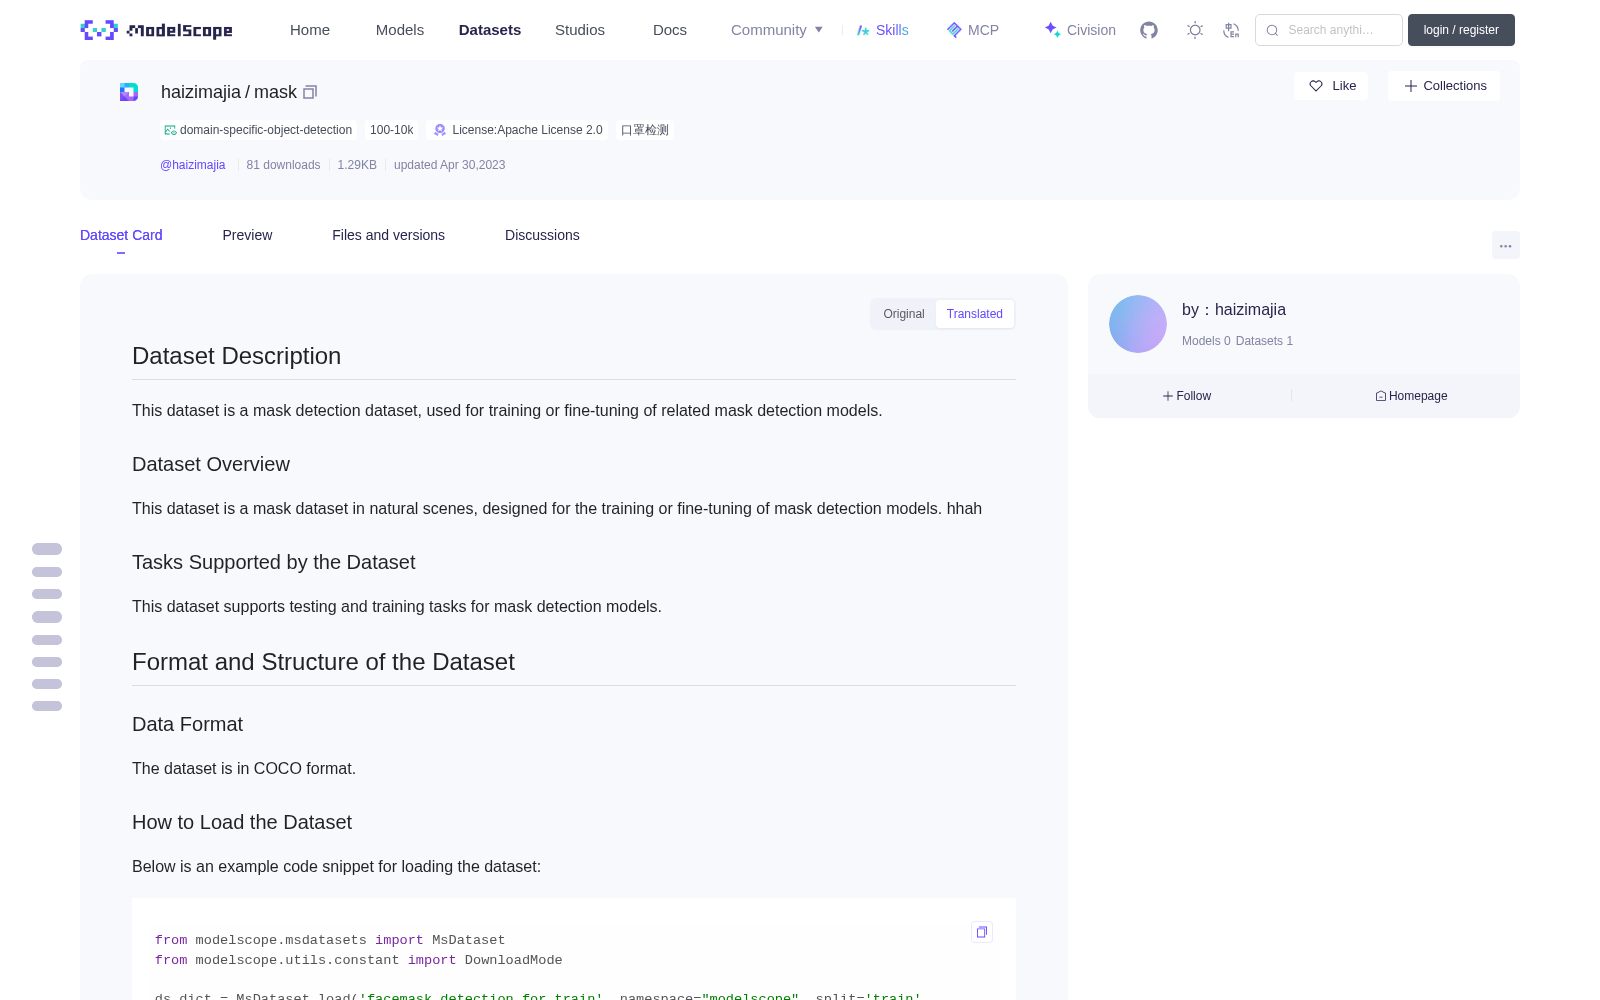Go to the Home page
Image resolution: width=1600 pixels, height=1000 pixels.
point(310,30)
